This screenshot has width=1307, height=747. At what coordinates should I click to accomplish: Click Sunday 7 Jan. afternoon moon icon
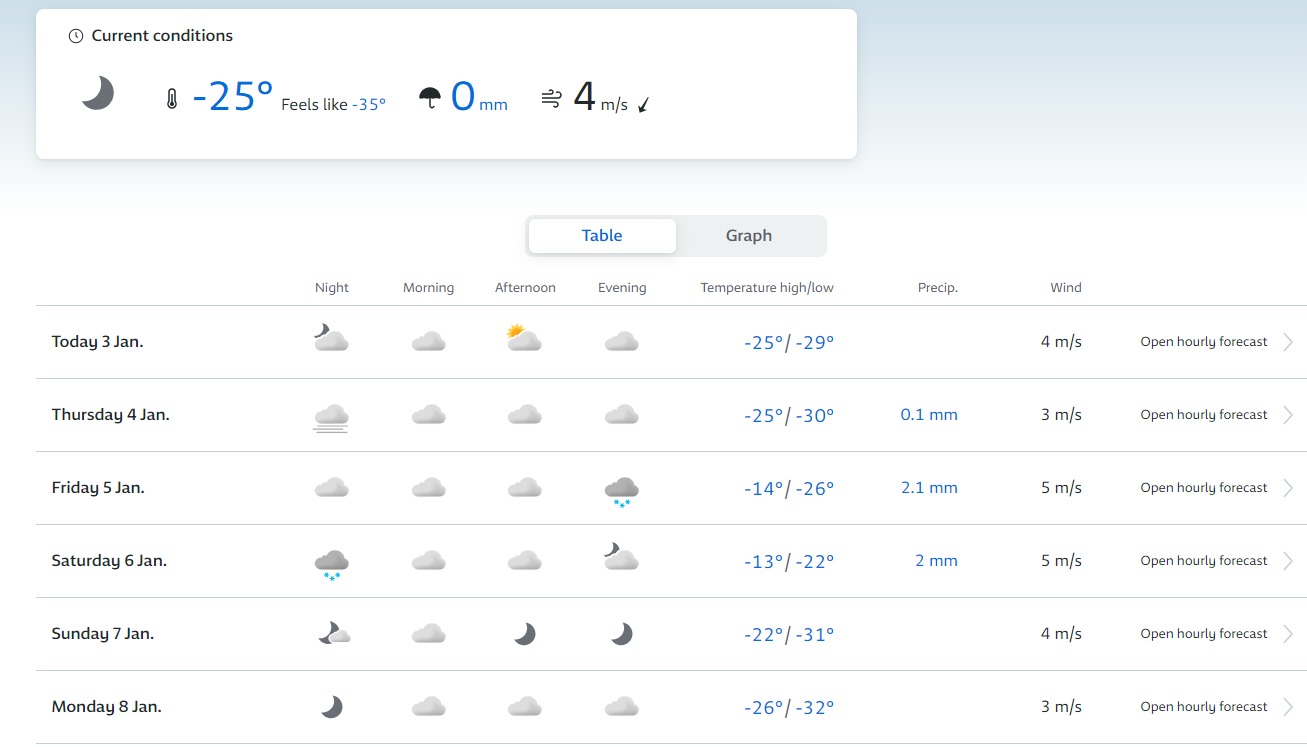[x=524, y=634]
